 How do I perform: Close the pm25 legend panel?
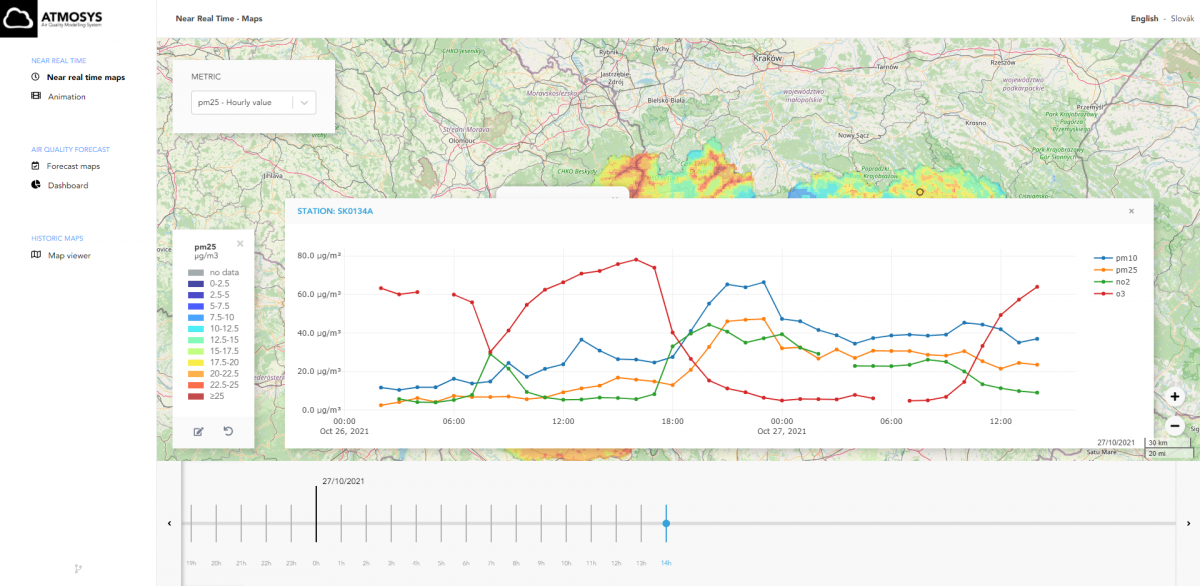tap(240, 243)
